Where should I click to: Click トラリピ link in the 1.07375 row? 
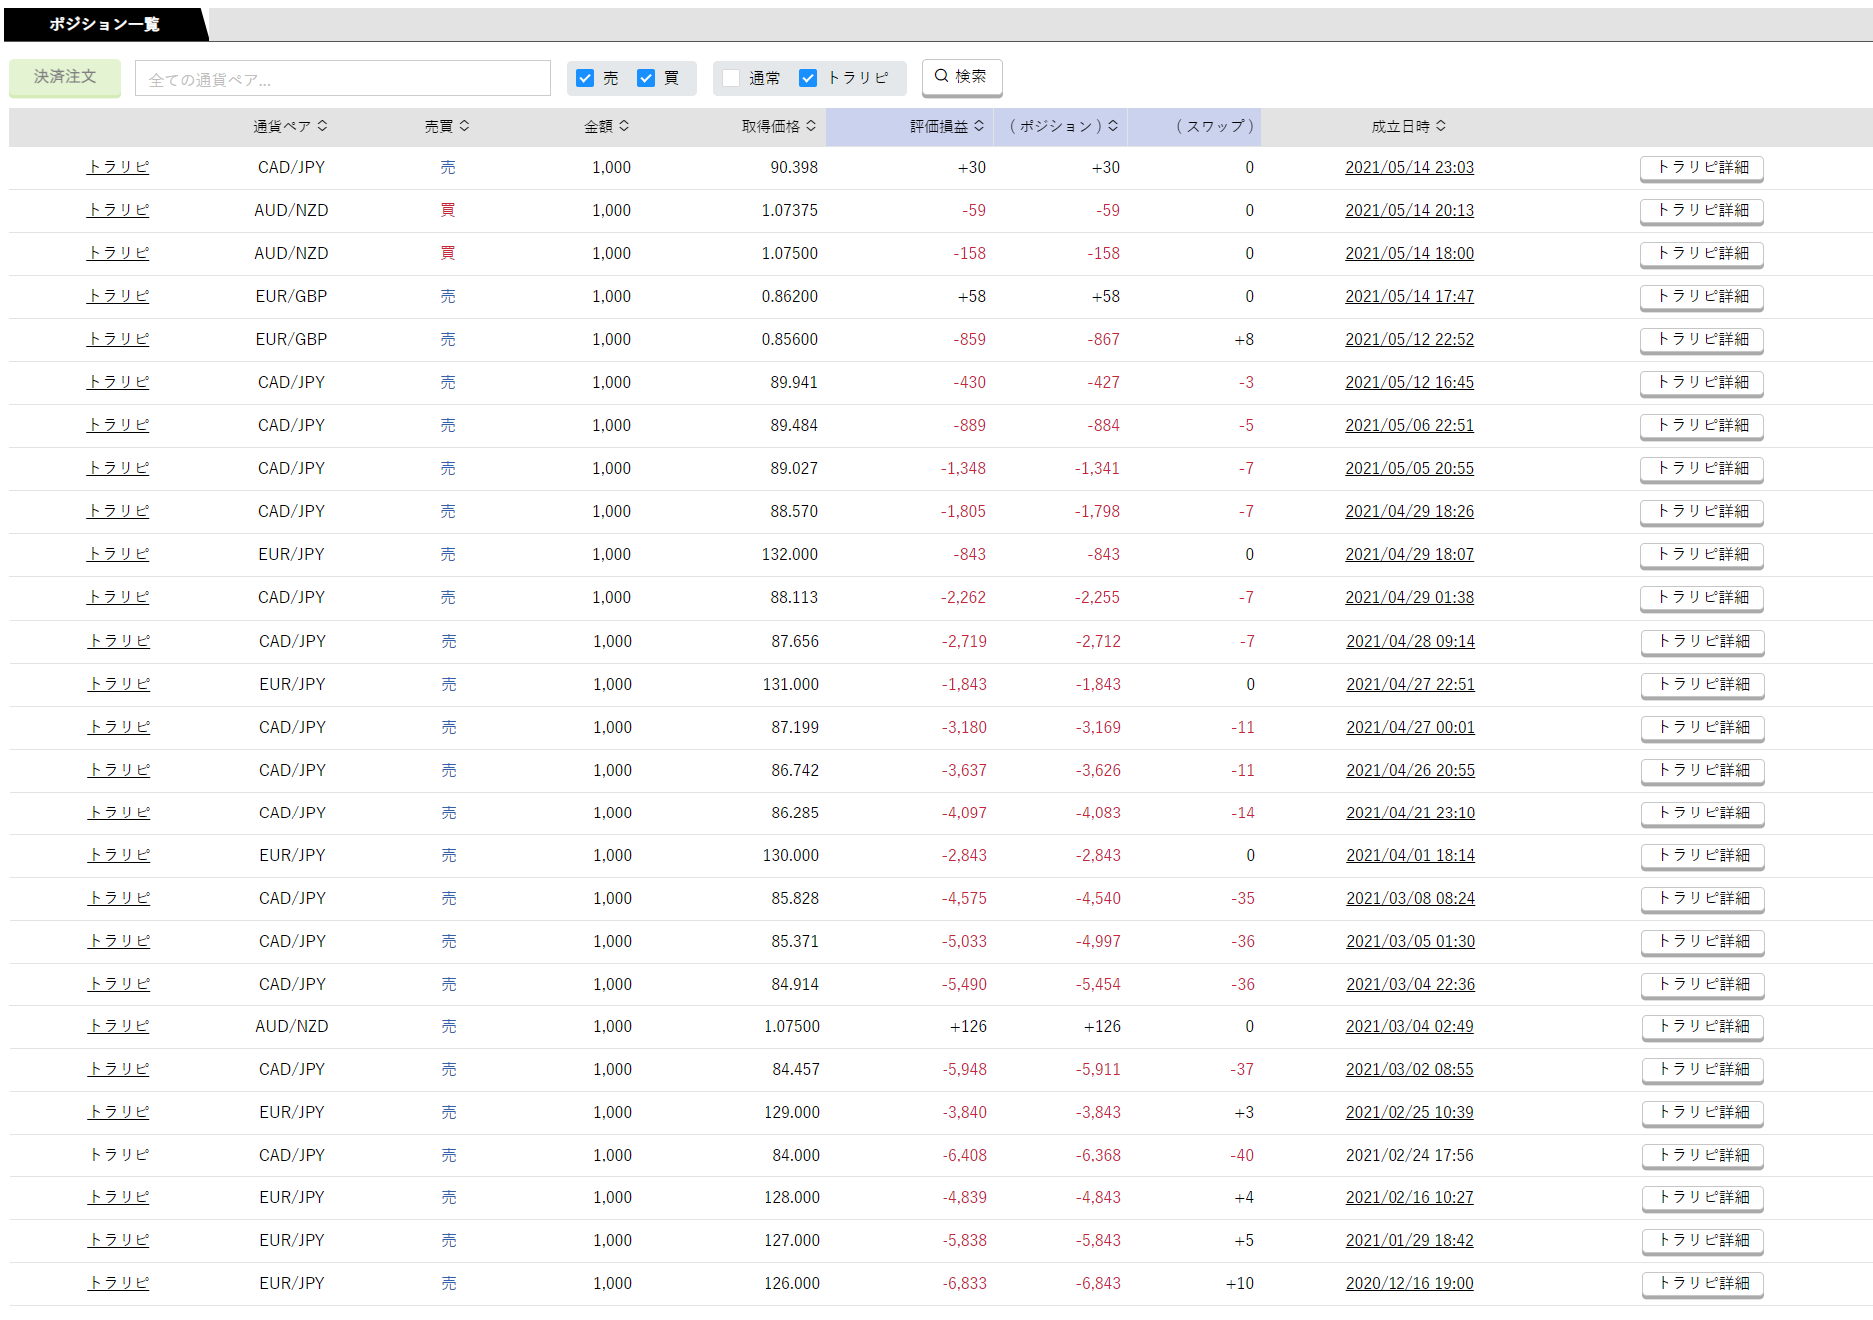coord(118,211)
